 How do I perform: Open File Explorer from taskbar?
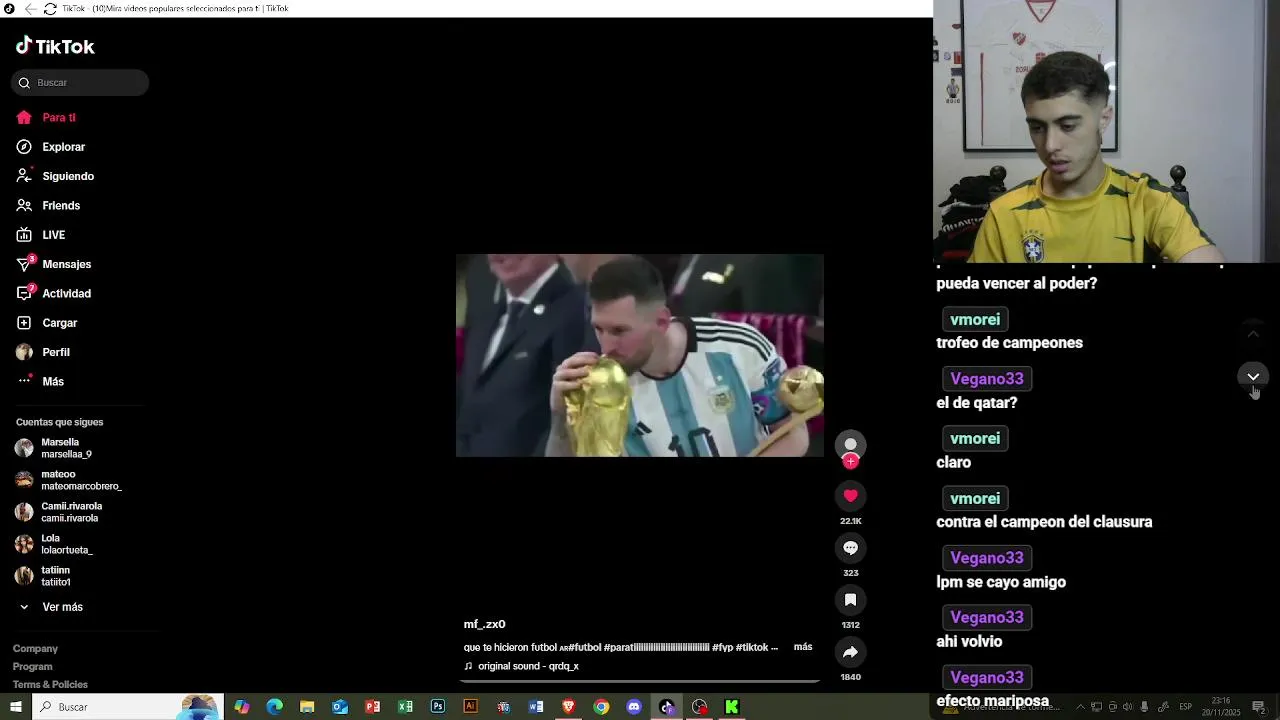(x=307, y=707)
